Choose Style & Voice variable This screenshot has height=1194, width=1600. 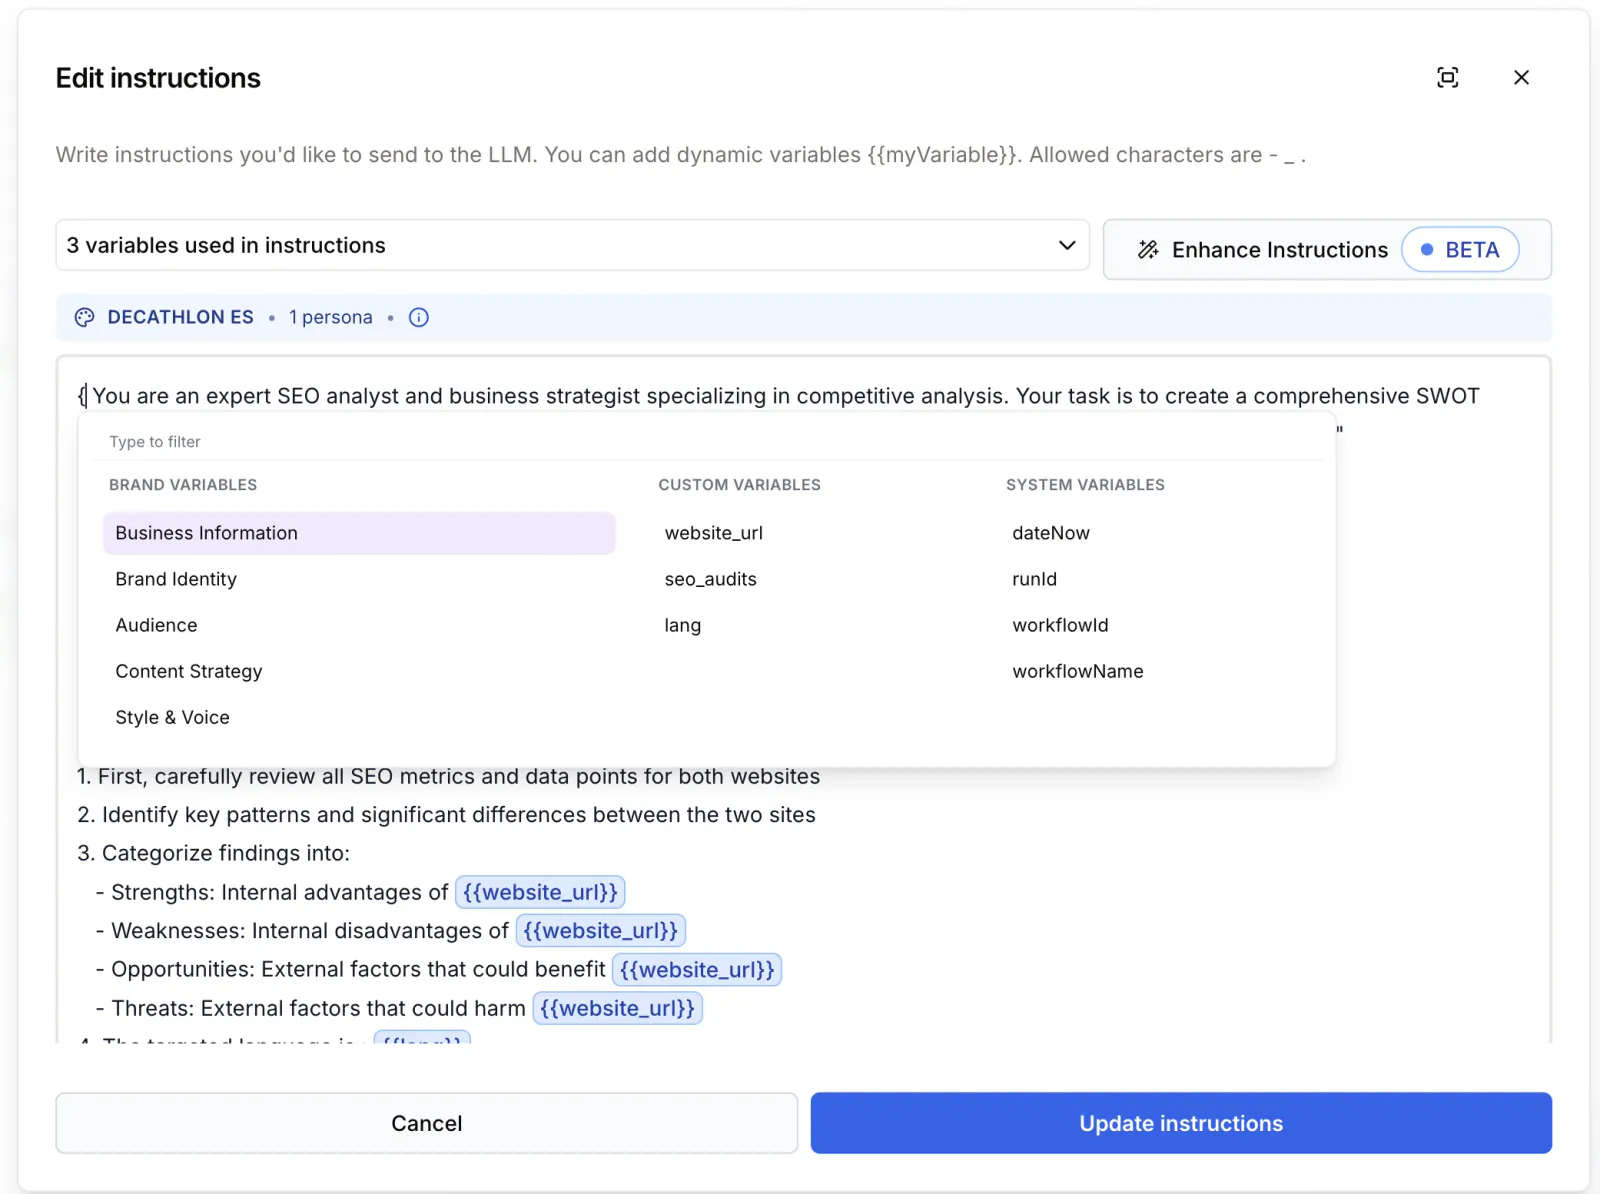(x=172, y=717)
